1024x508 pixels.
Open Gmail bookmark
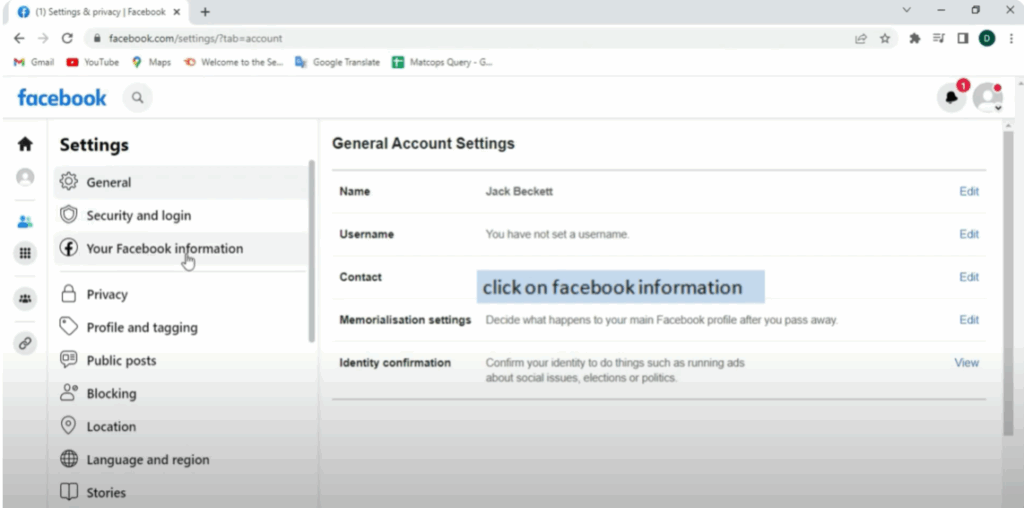pos(34,63)
